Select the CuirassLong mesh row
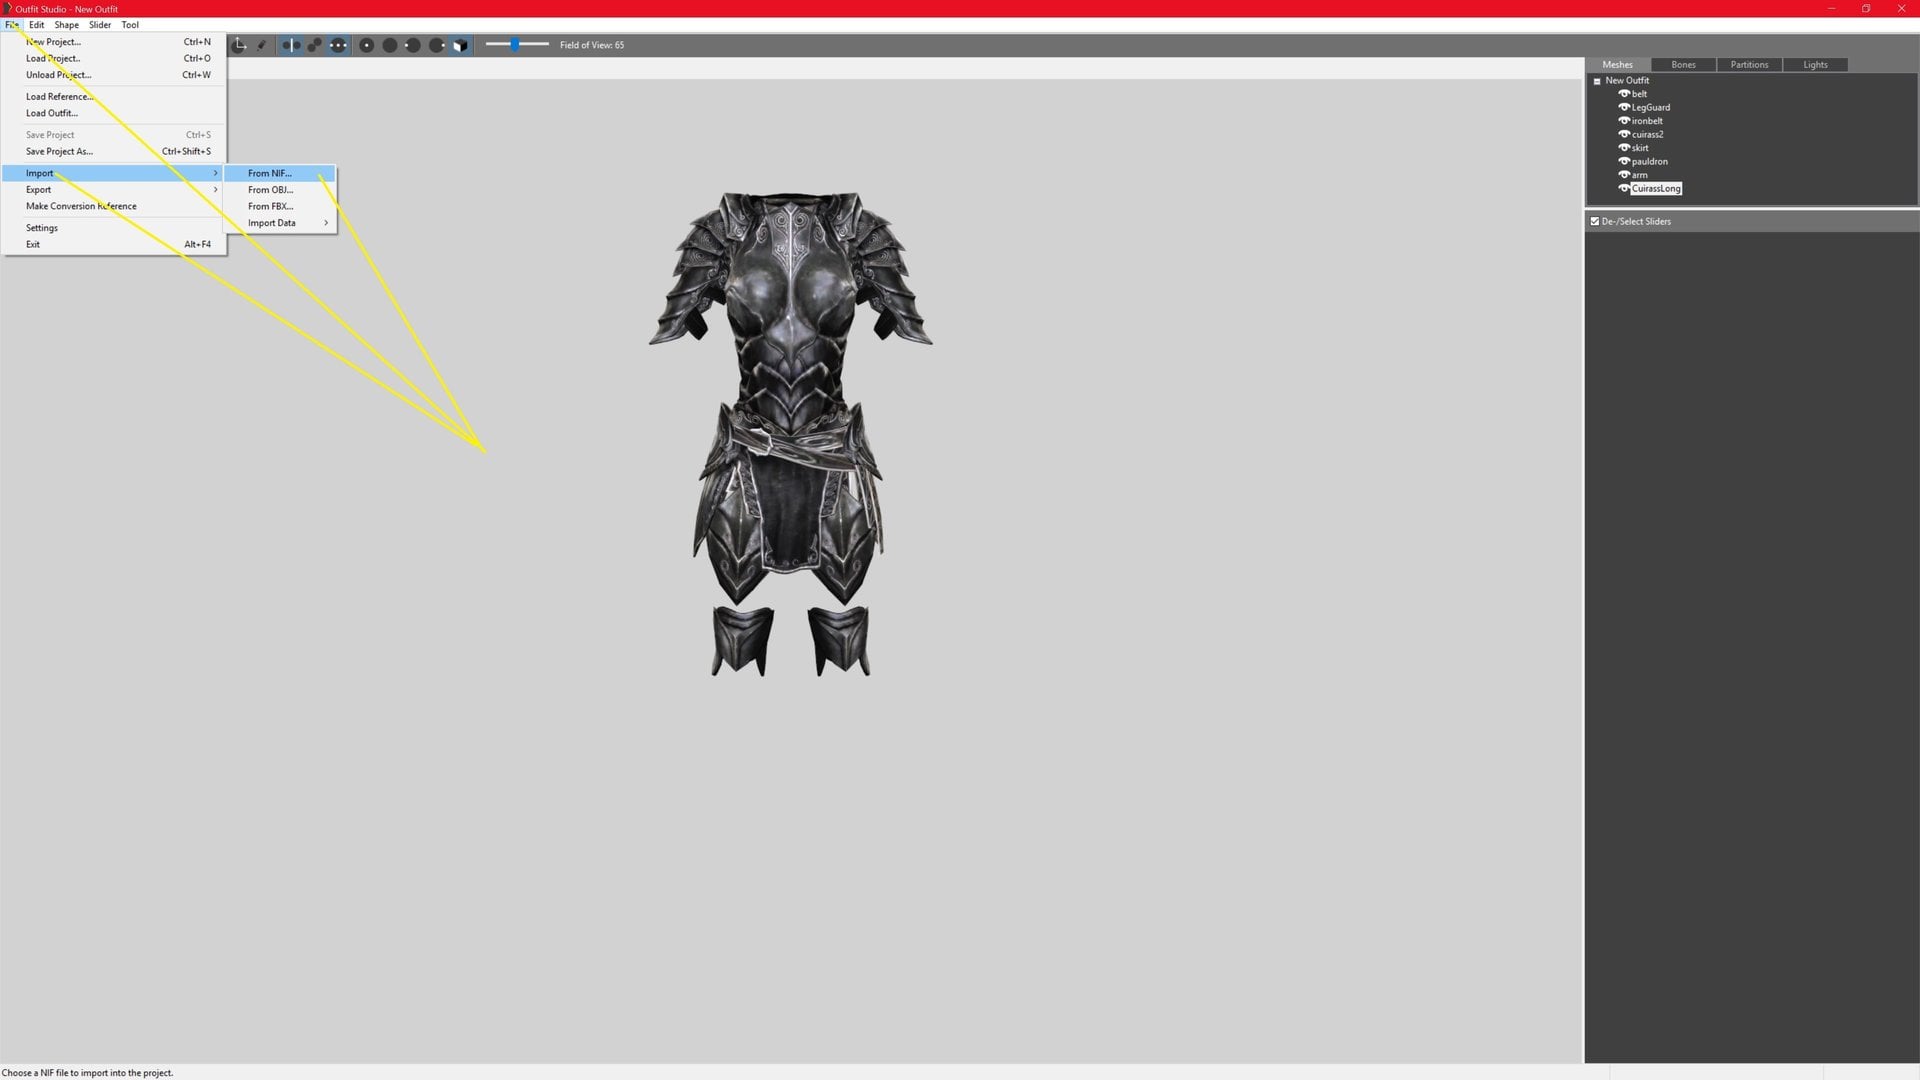This screenshot has height=1080, width=1920. point(1656,188)
